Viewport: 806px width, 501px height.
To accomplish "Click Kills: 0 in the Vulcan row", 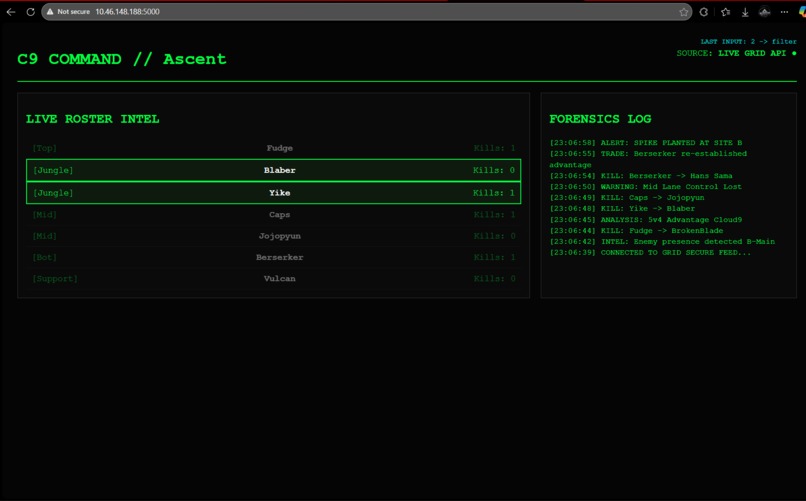I will [x=494, y=279].
